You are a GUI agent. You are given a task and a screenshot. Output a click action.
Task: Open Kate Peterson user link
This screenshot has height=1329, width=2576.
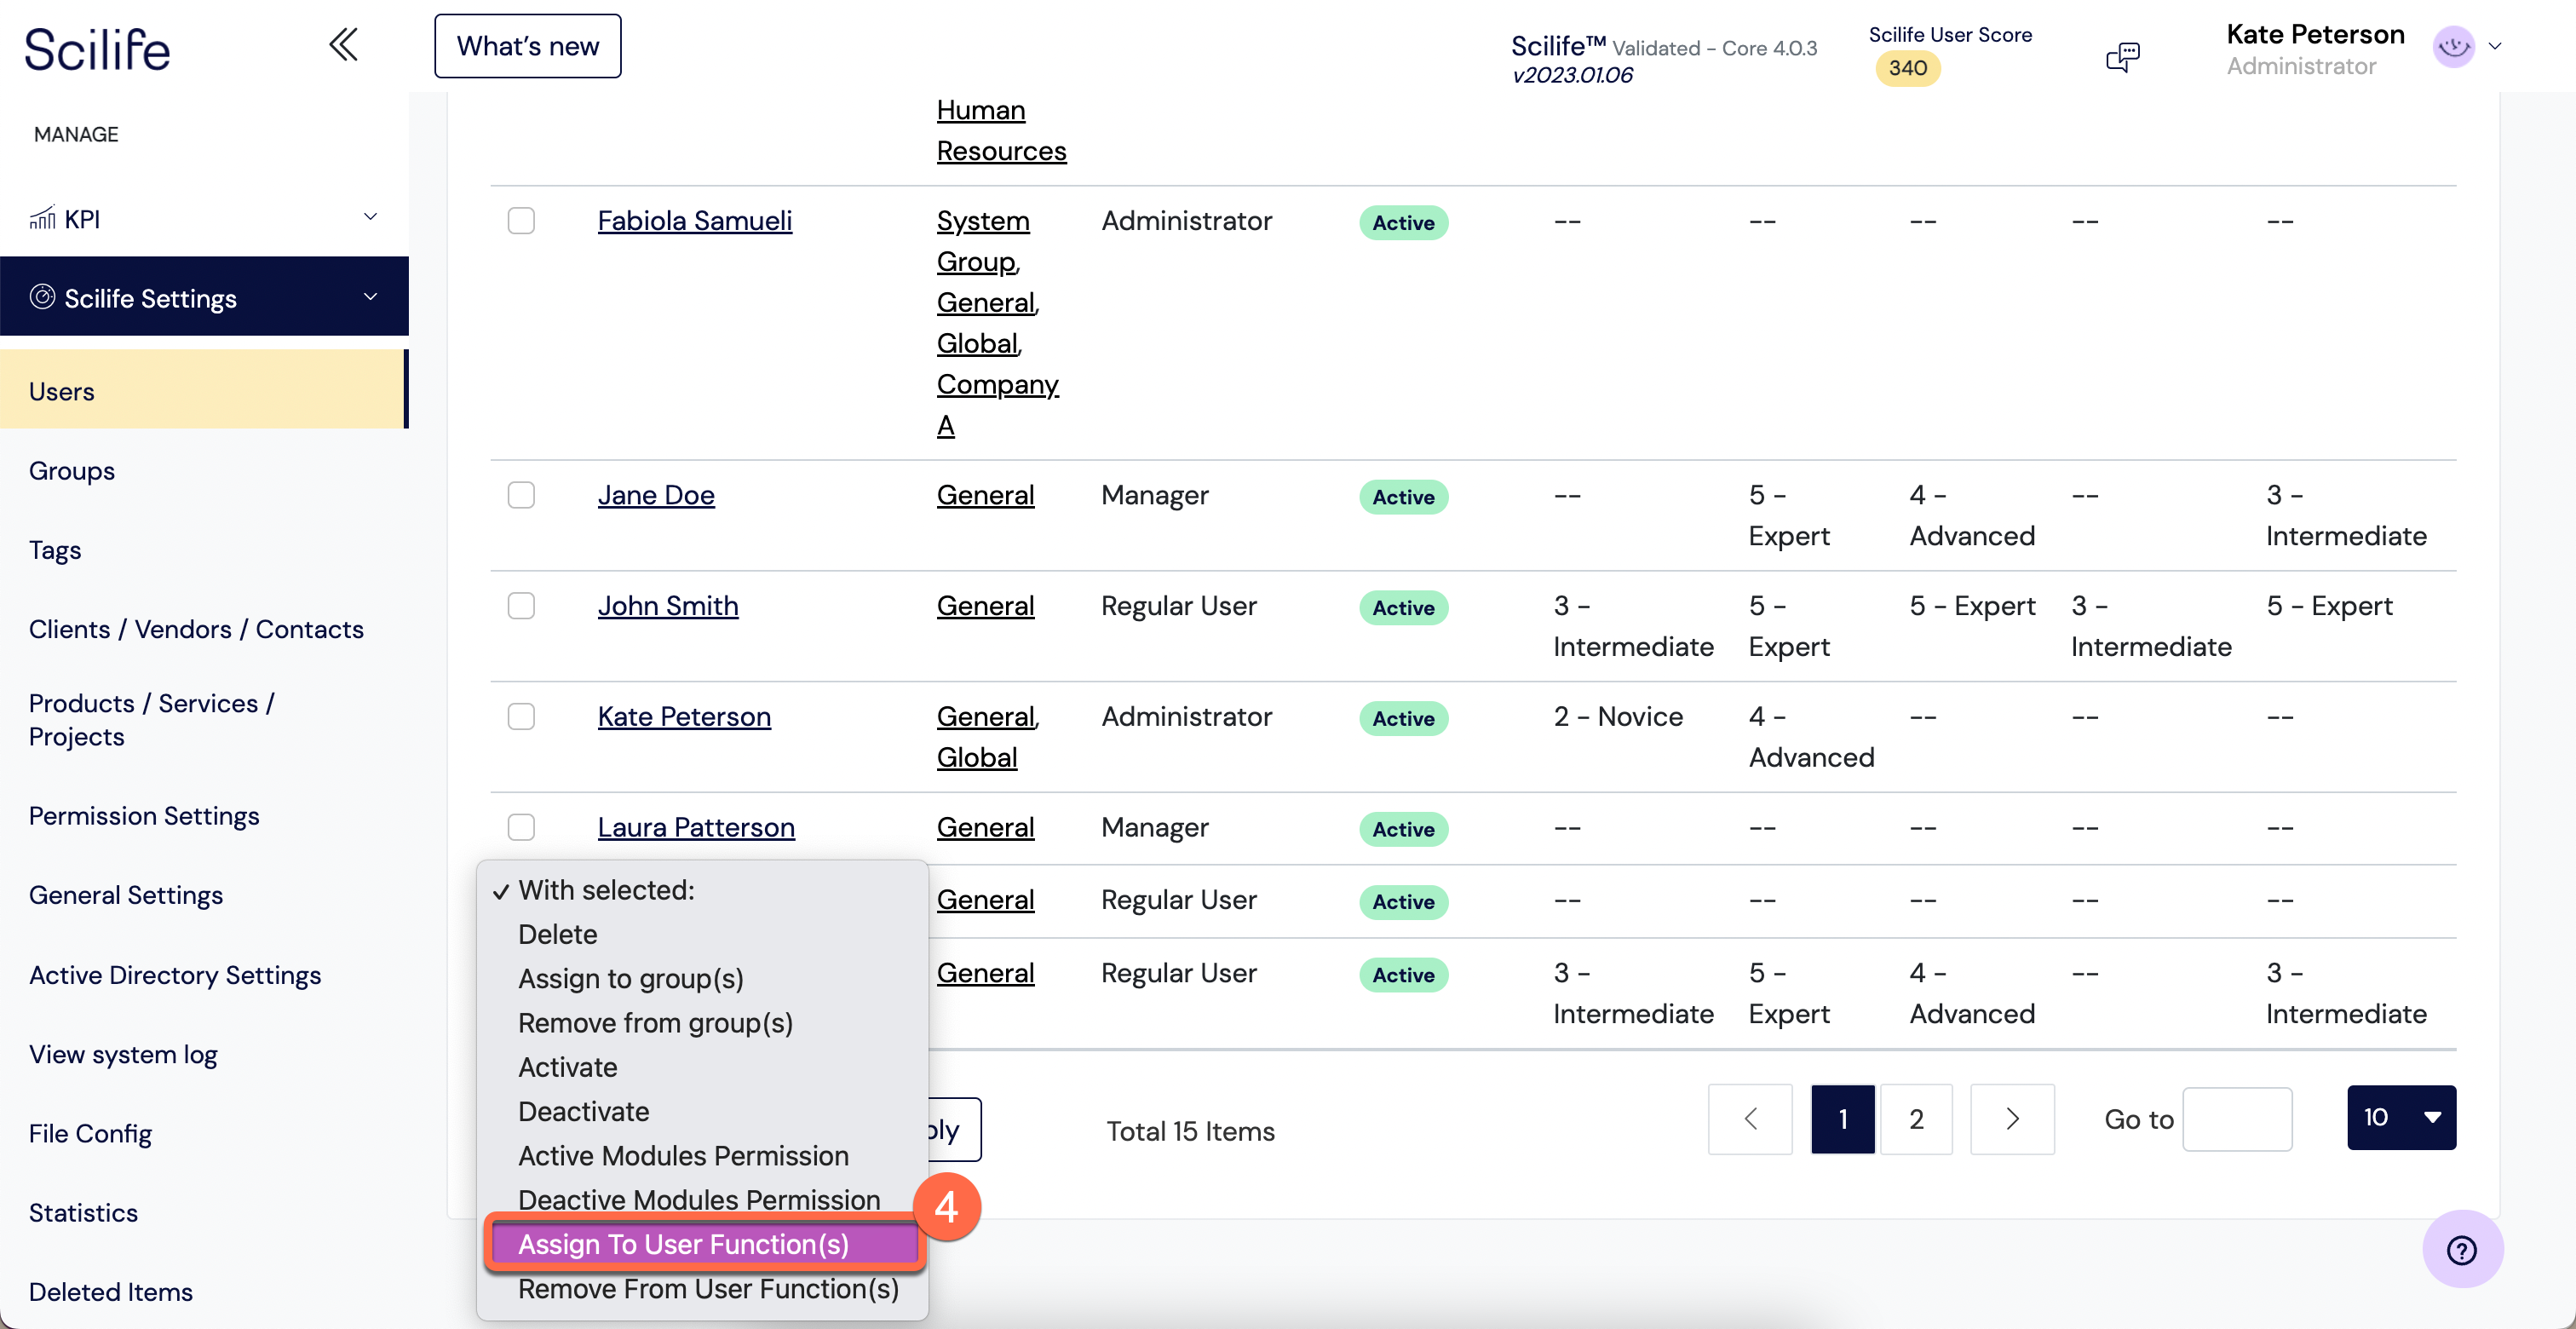pyautogui.click(x=684, y=717)
